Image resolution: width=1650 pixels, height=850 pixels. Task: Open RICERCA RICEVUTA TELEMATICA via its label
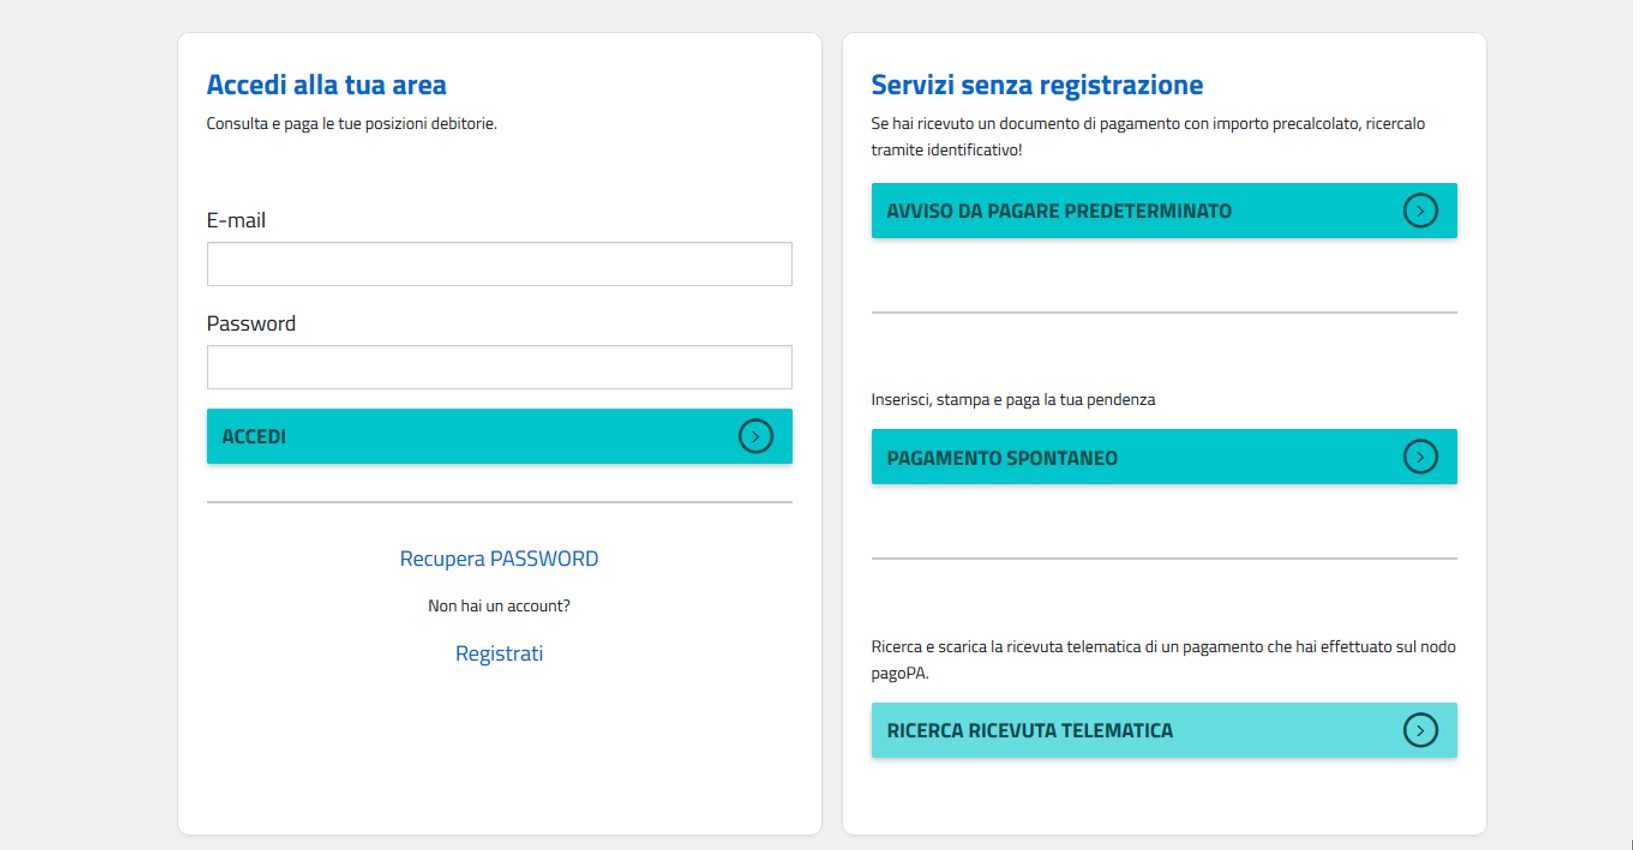pyautogui.click(x=1029, y=731)
